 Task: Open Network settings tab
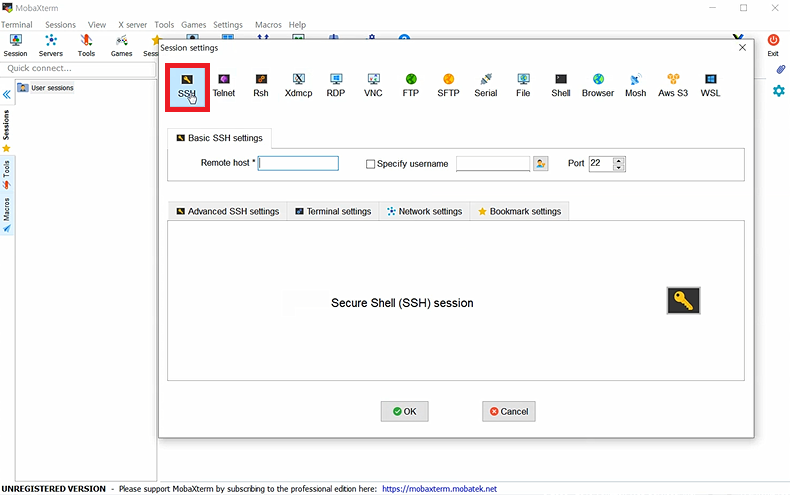pos(424,211)
